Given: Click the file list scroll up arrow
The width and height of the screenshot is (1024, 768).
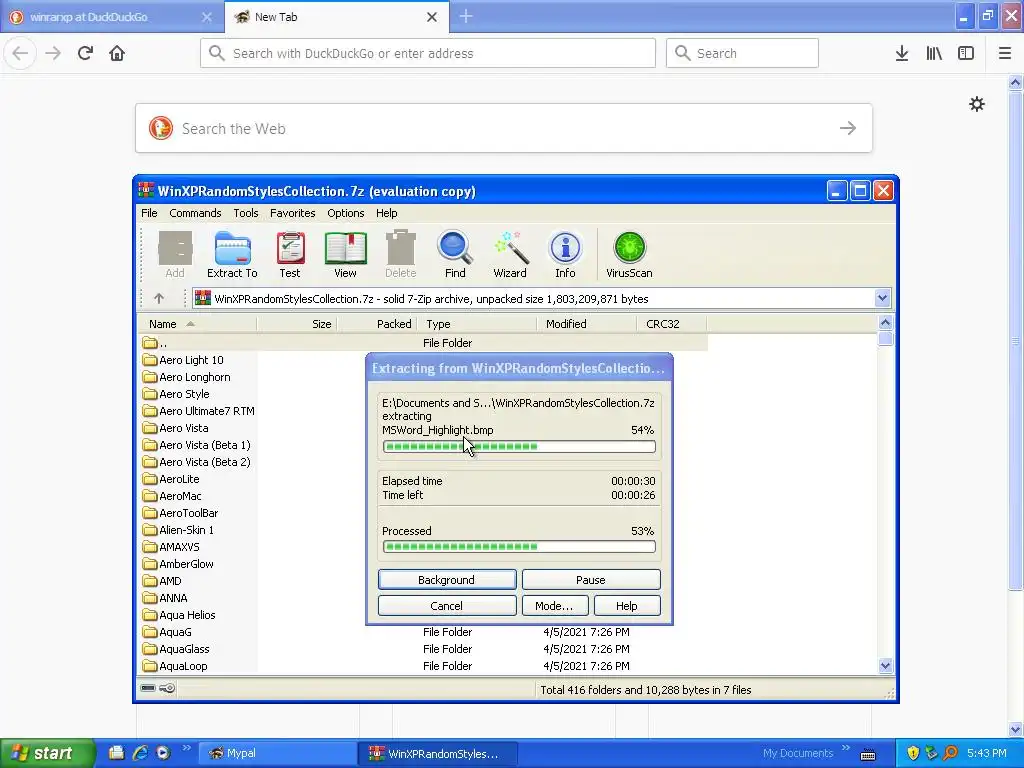Looking at the screenshot, I should (886, 322).
